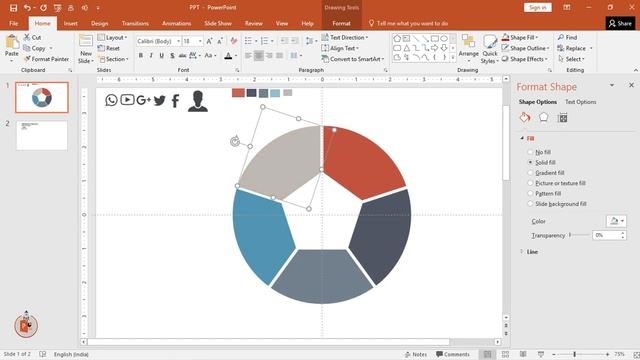Open the Text Direction dropdown
This screenshot has height=360, width=640.
(345, 38)
